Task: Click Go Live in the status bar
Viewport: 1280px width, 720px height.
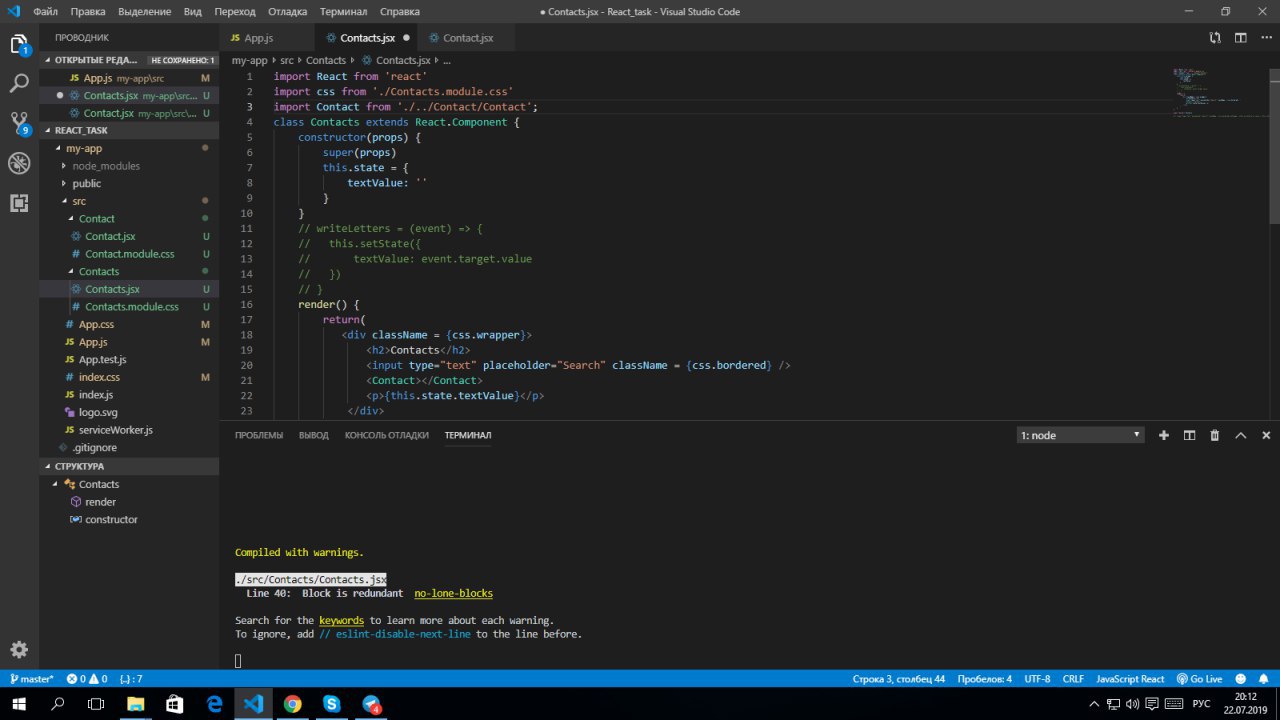Action: click(1199, 678)
